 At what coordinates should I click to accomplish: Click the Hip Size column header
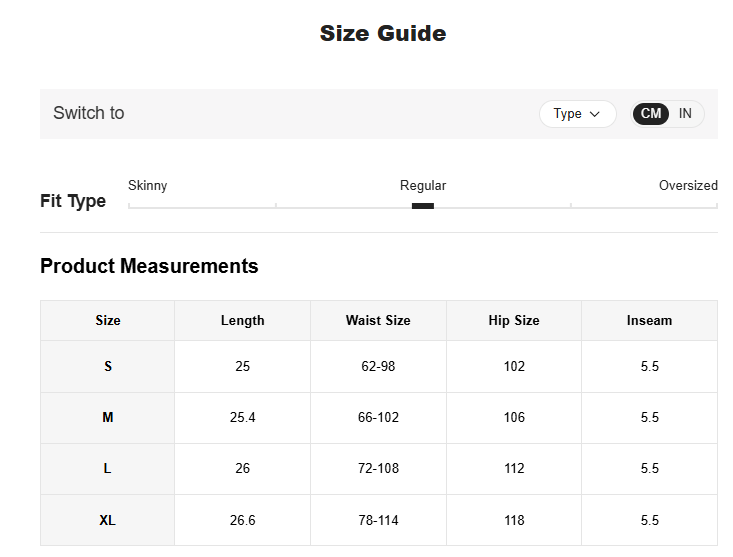point(514,321)
